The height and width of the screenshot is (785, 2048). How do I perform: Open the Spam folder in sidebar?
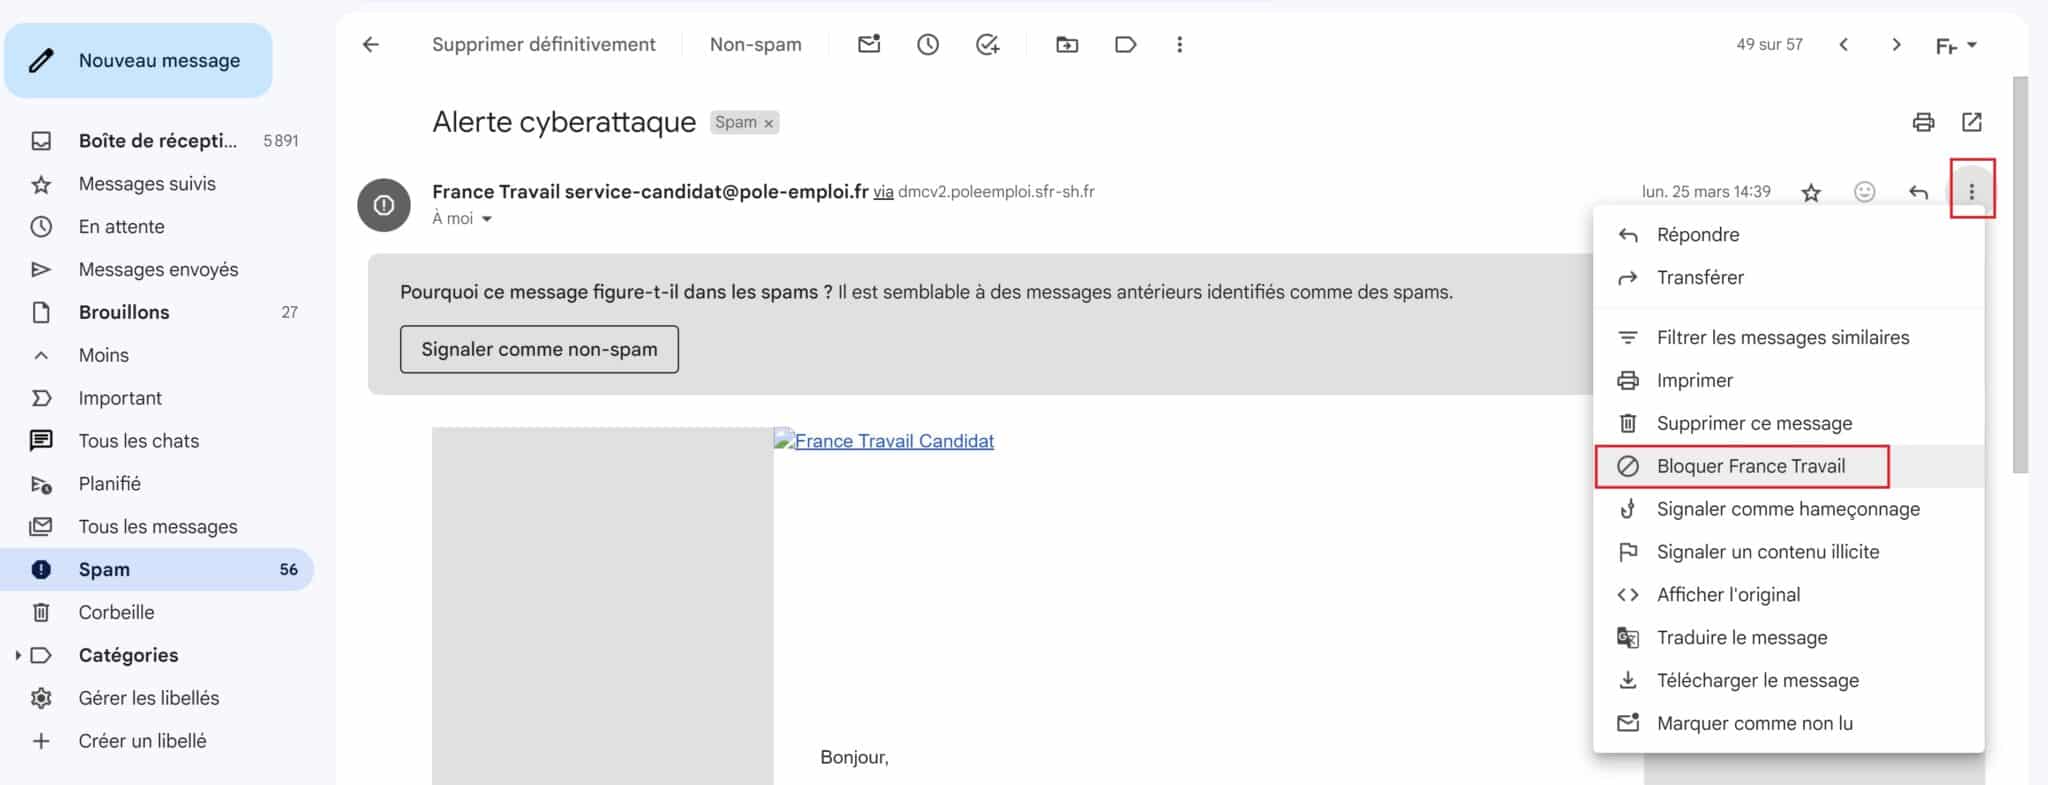tap(158, 570)
